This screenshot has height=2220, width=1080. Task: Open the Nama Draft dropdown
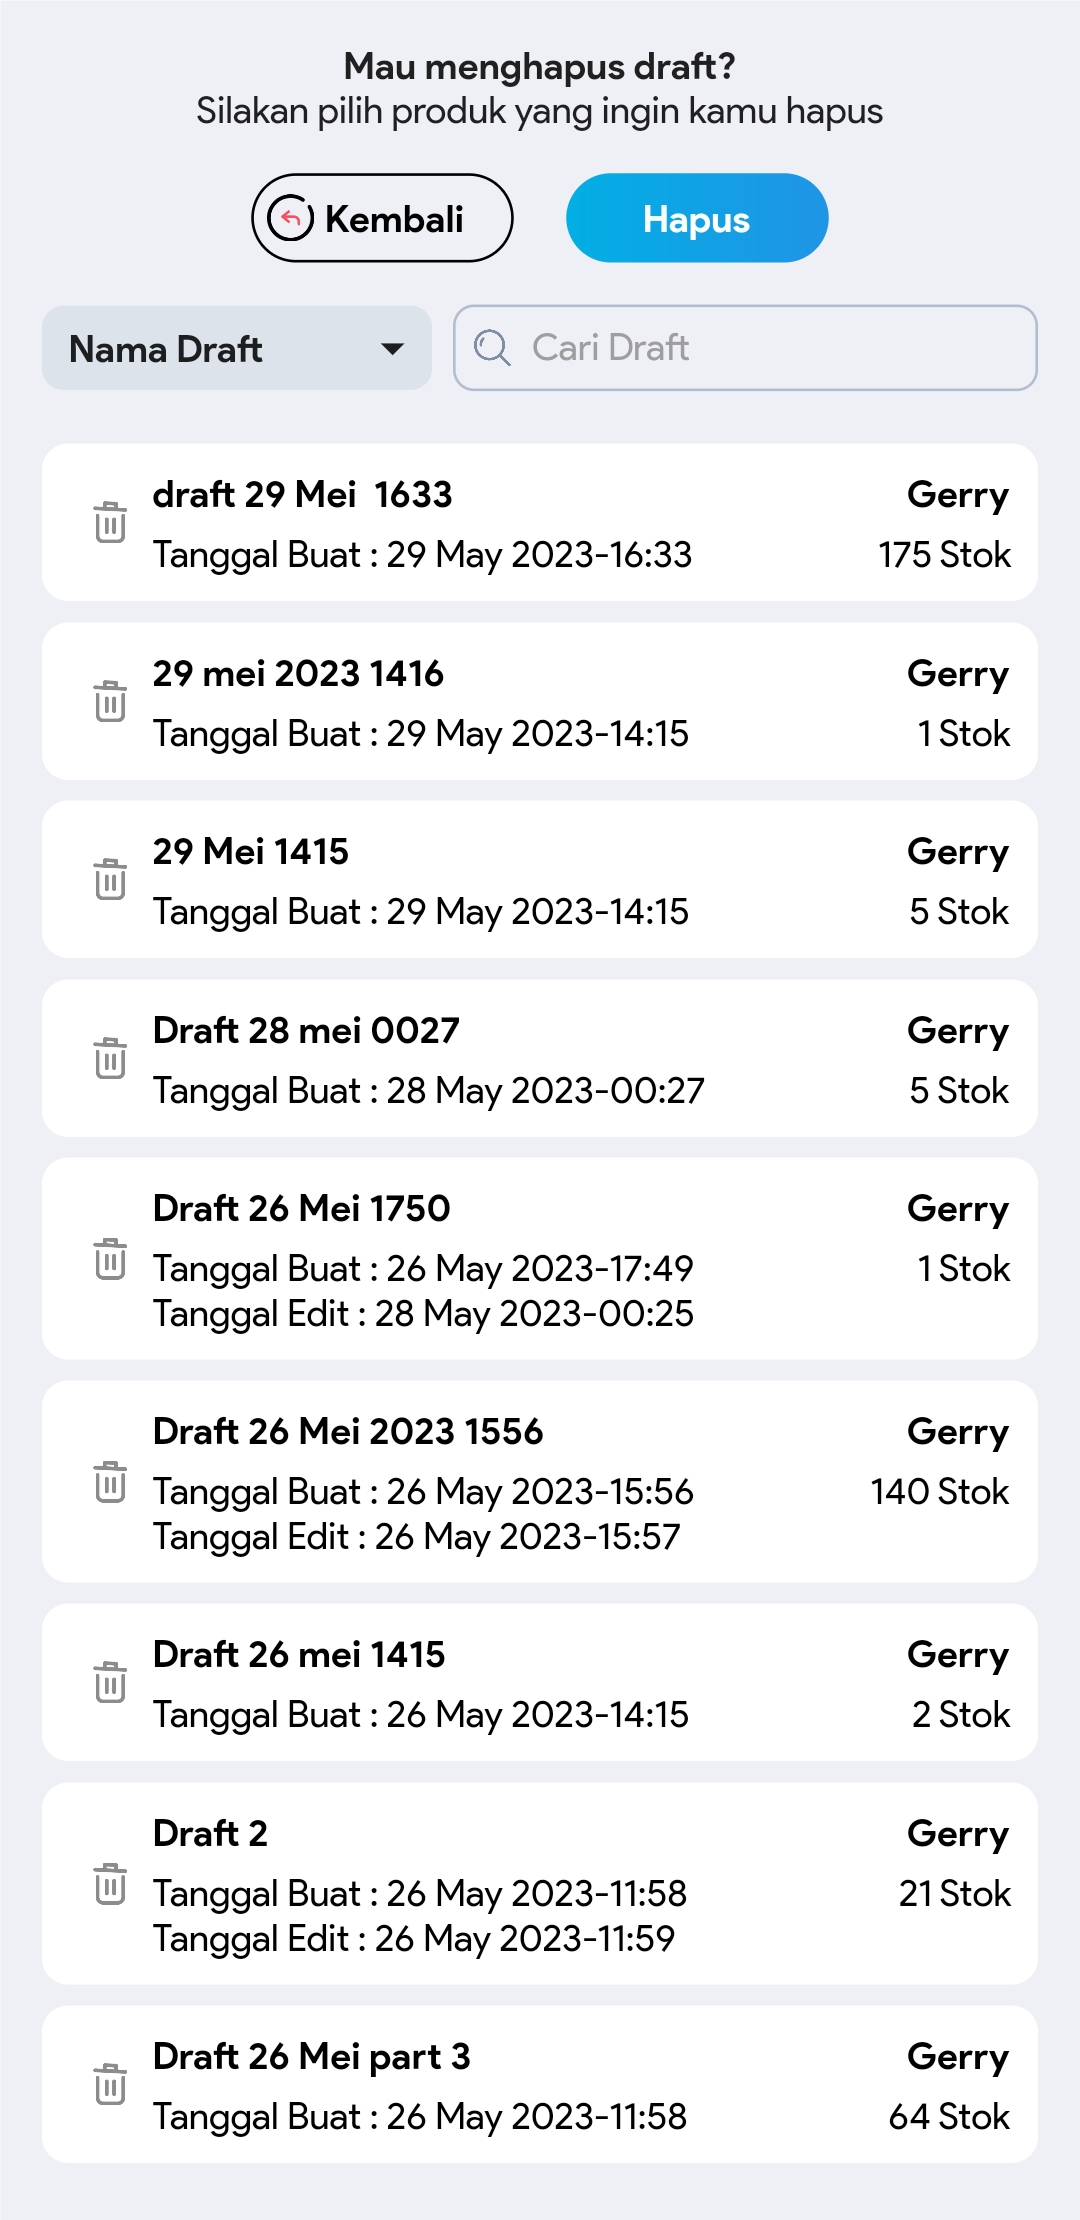click(x=236, y=349)
